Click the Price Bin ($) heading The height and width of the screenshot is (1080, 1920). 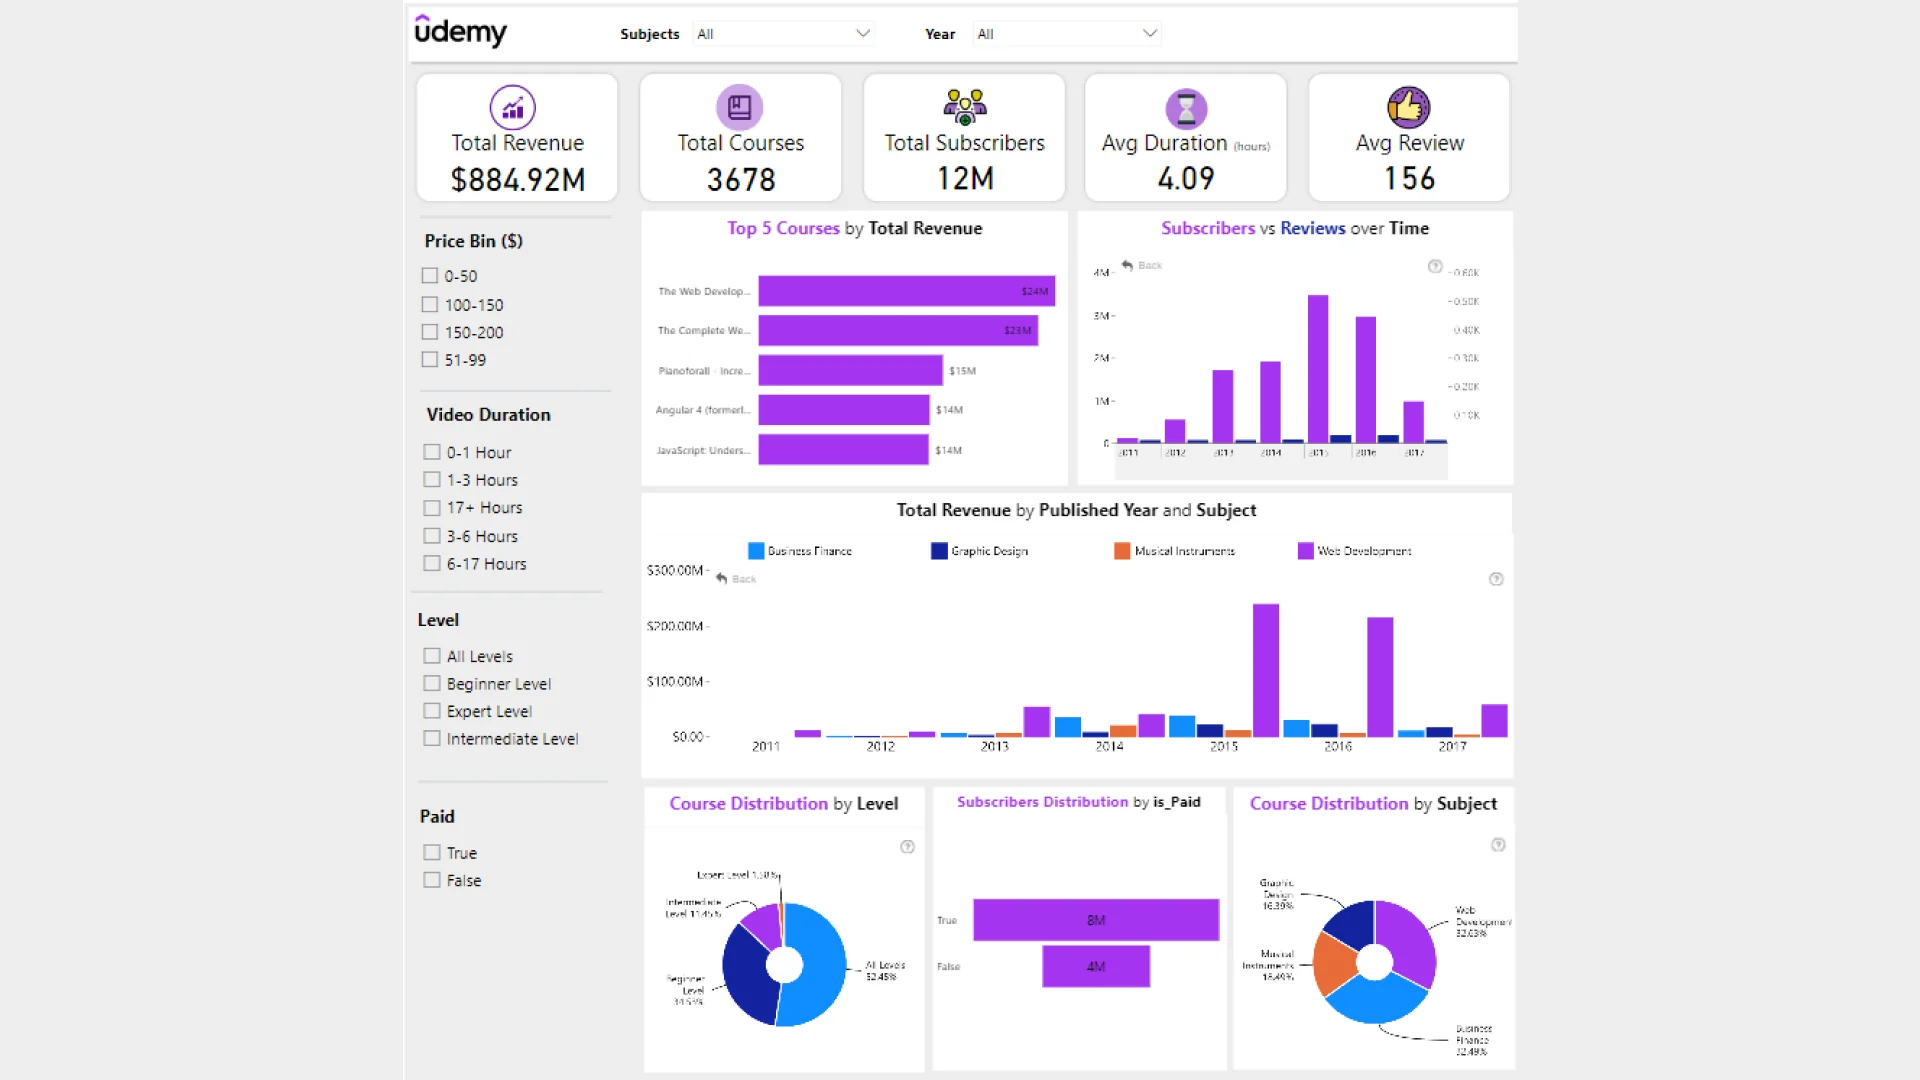tap(473, 241)
